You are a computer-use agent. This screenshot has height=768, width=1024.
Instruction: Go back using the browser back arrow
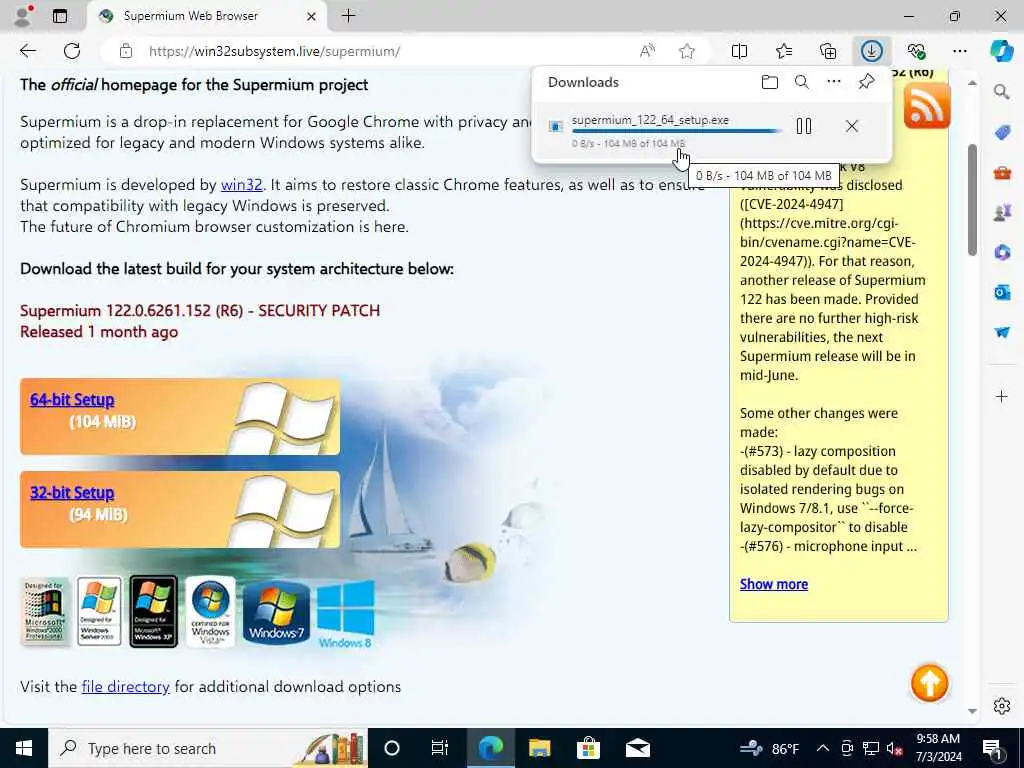(27, 51)
